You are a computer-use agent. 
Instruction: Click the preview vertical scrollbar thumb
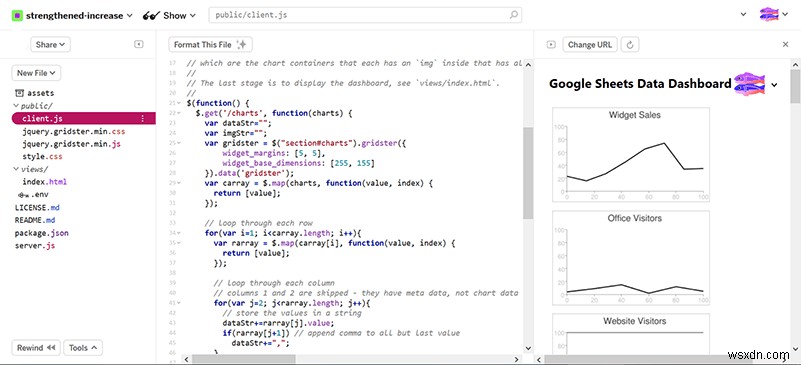click(x=795, y=86)
